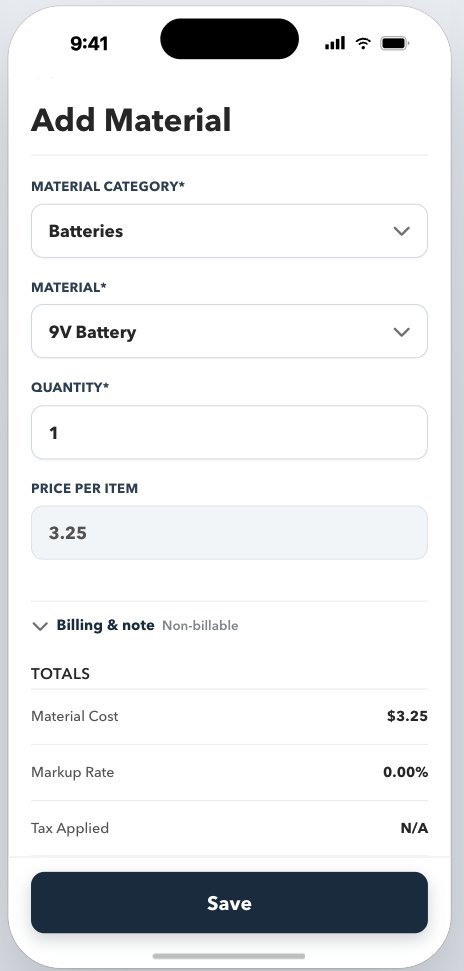The height and width of the screenshot is (971, 464).
Task: Expand the Billing & note section
Action: click(x=135, y=625)
